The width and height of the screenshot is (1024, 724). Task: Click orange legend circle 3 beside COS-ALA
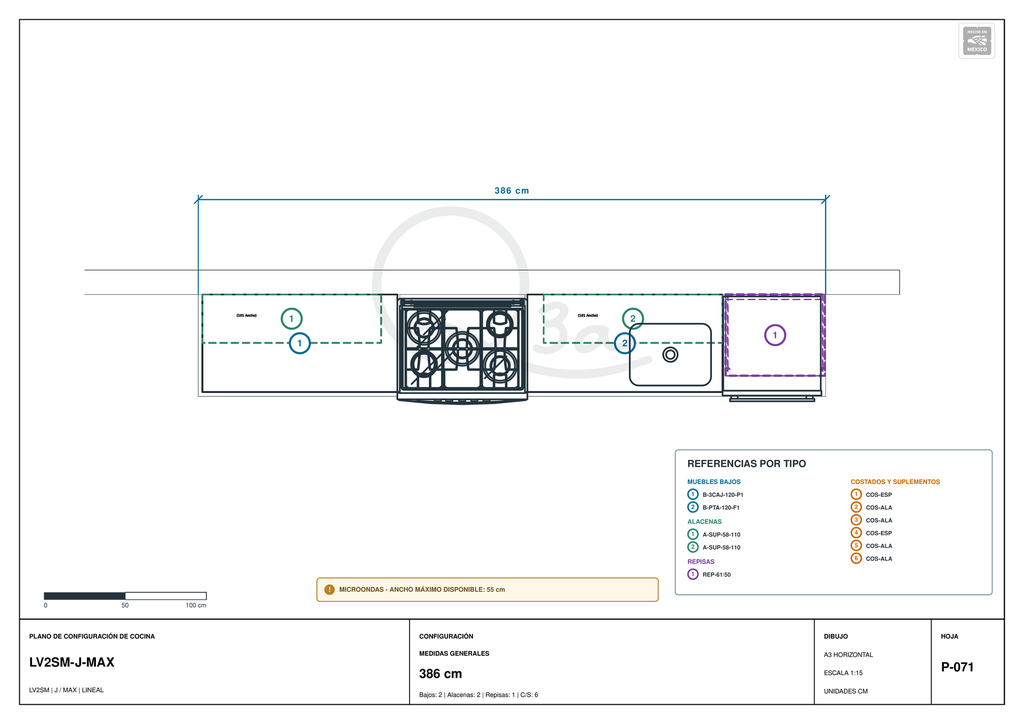(856, 520)
